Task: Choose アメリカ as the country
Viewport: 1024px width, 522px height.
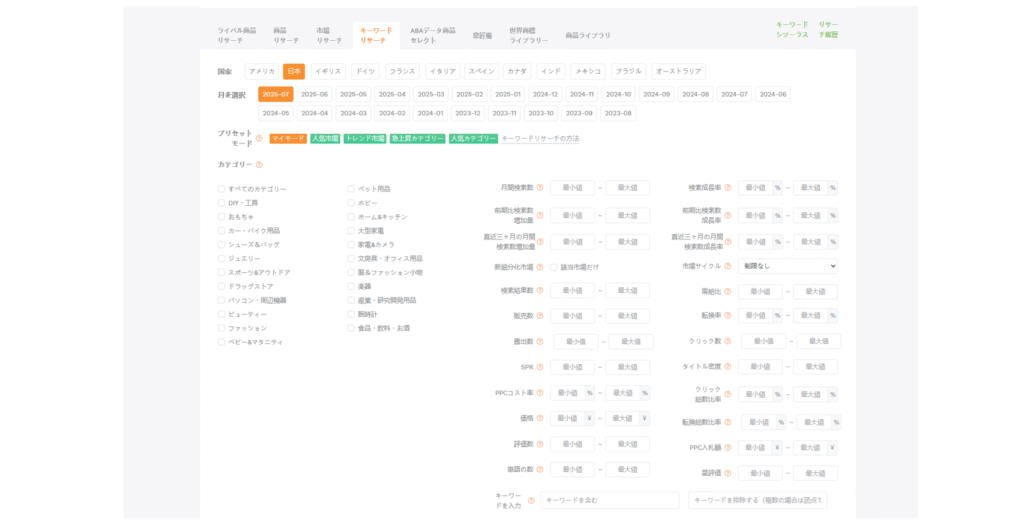Action: click(x=261, y=72)
